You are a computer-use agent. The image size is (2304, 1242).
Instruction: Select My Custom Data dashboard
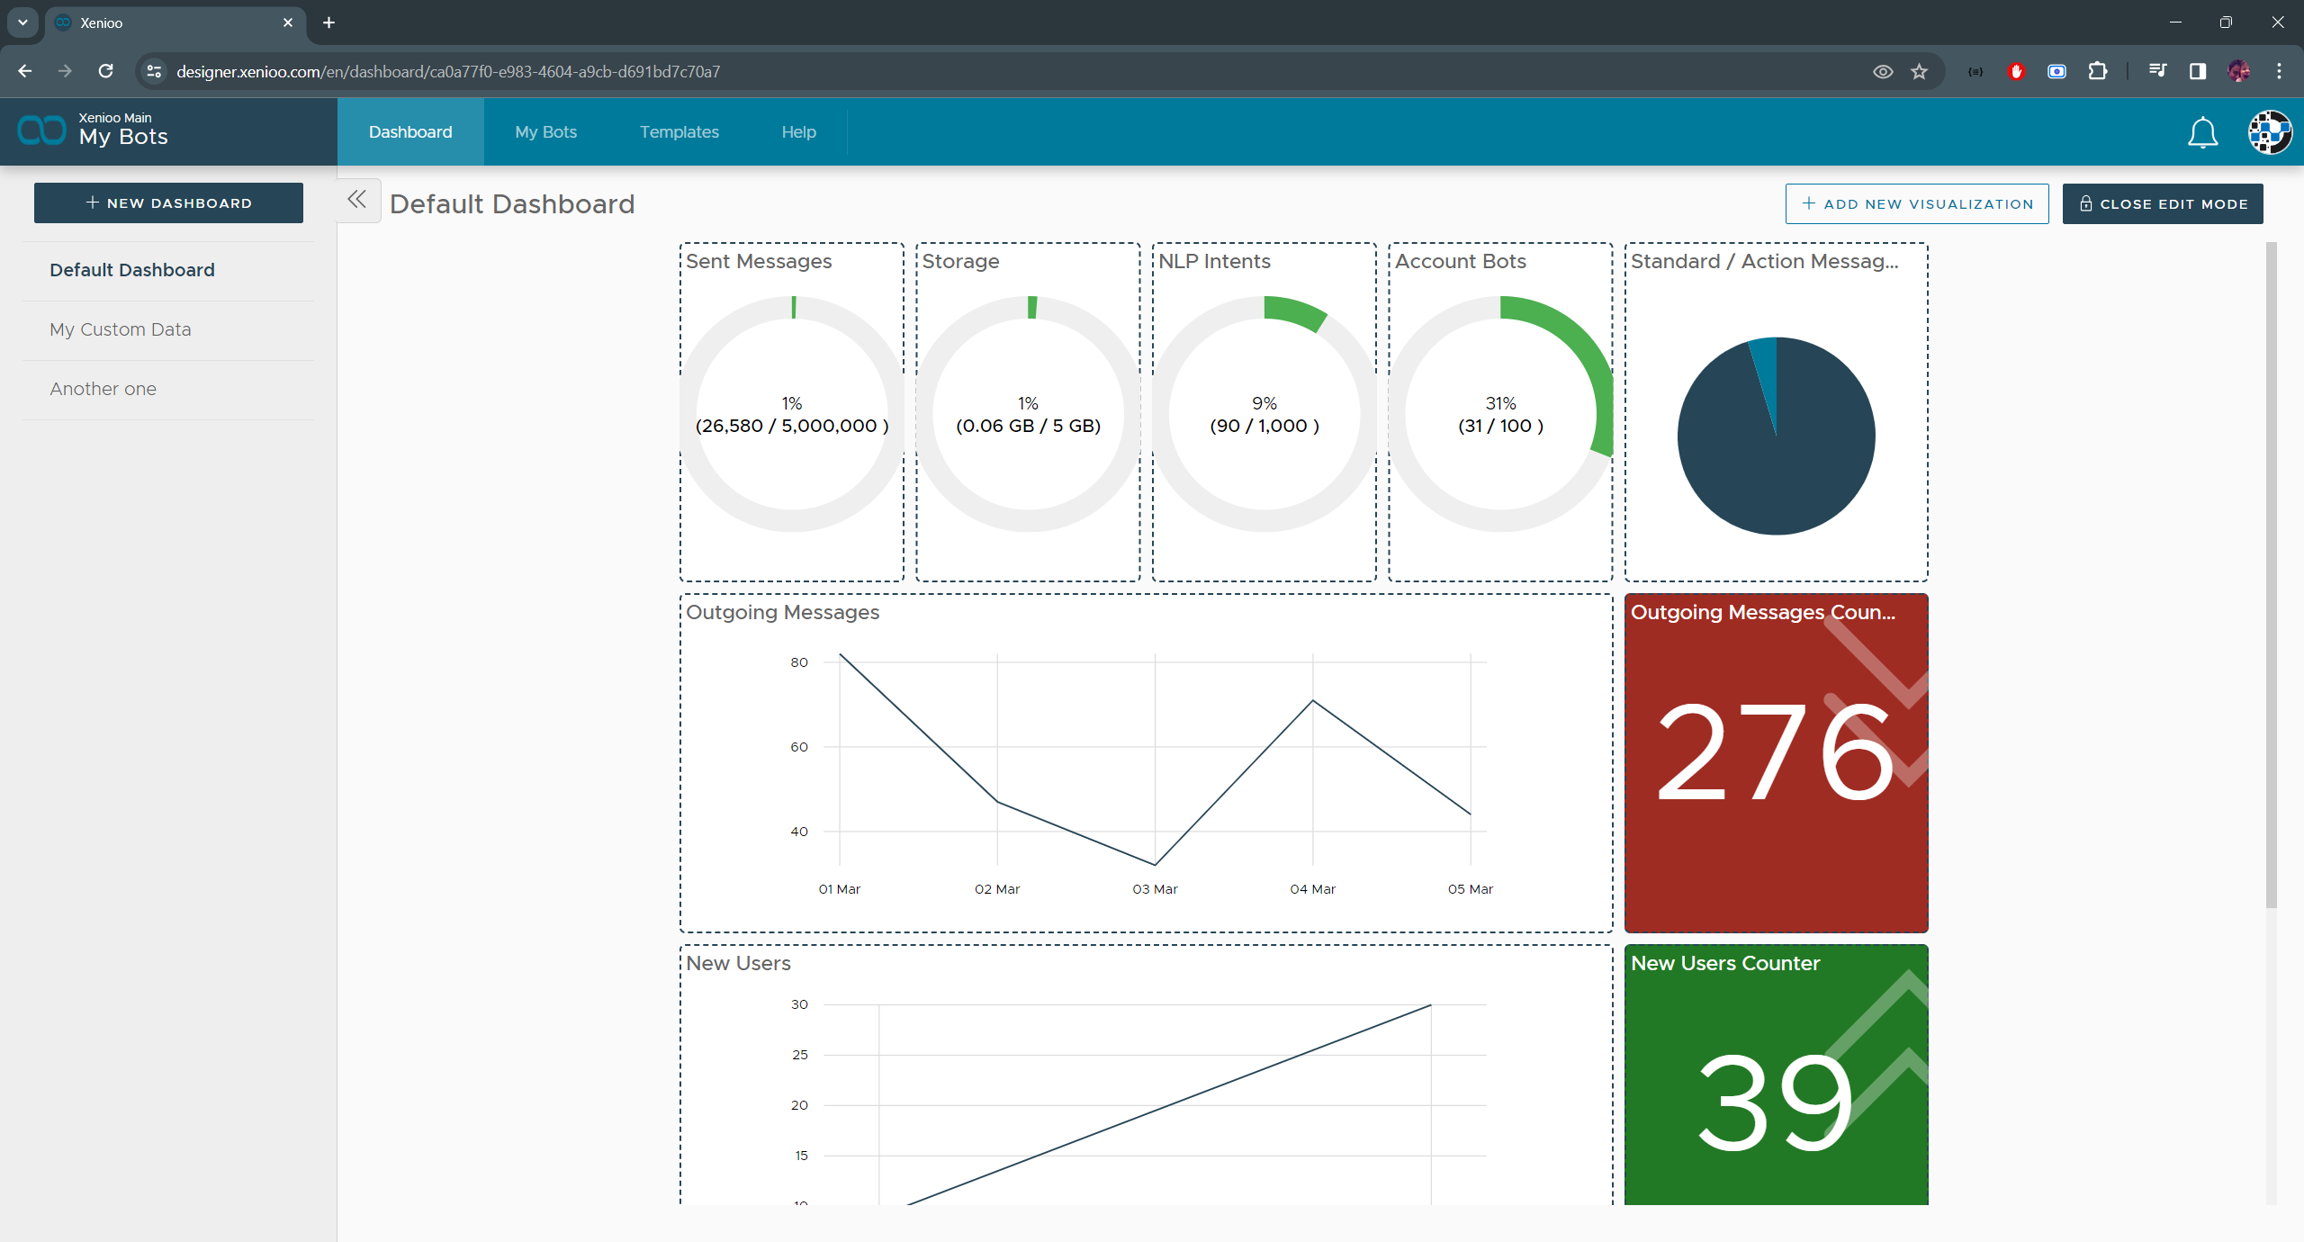(x=120, y=329)
